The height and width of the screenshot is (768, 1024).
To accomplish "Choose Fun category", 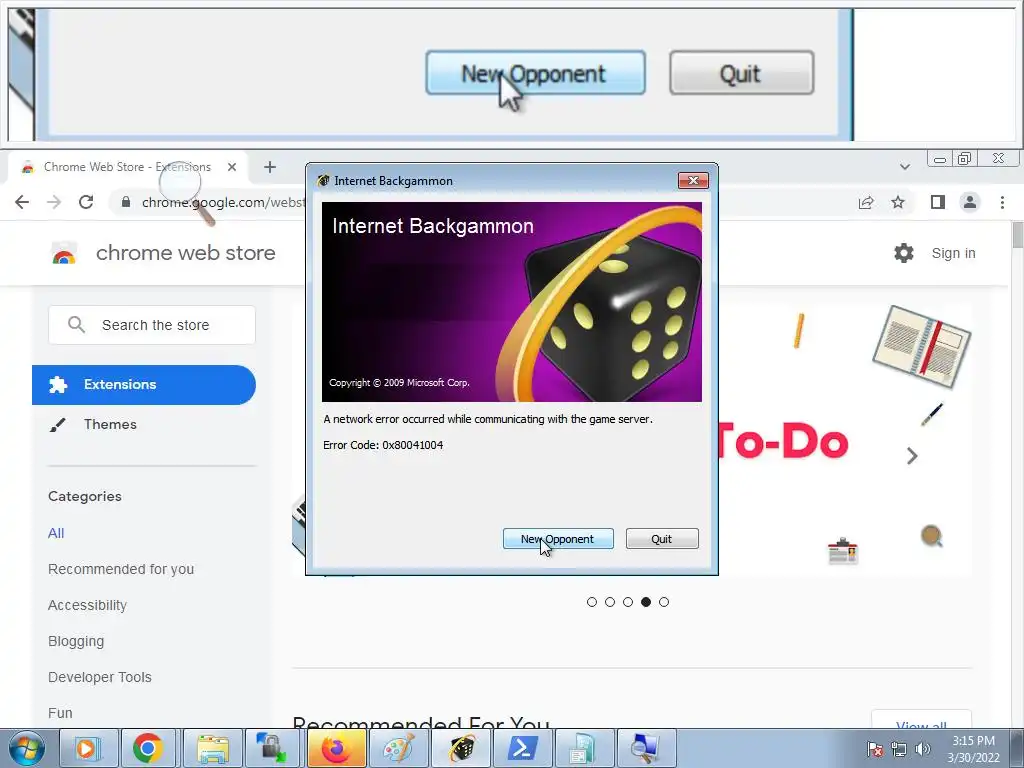I will pyautogui.click(x=60, y=712).
